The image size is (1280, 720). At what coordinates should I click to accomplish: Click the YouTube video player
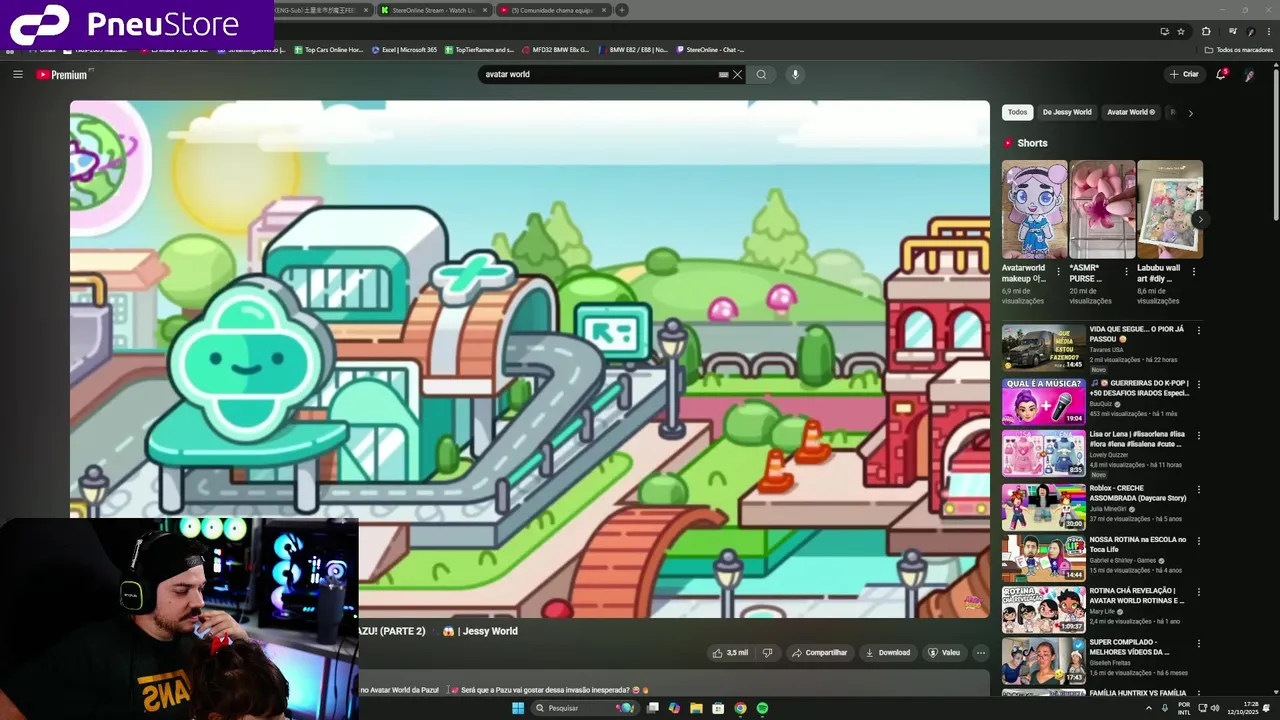(x=530, y=359)
